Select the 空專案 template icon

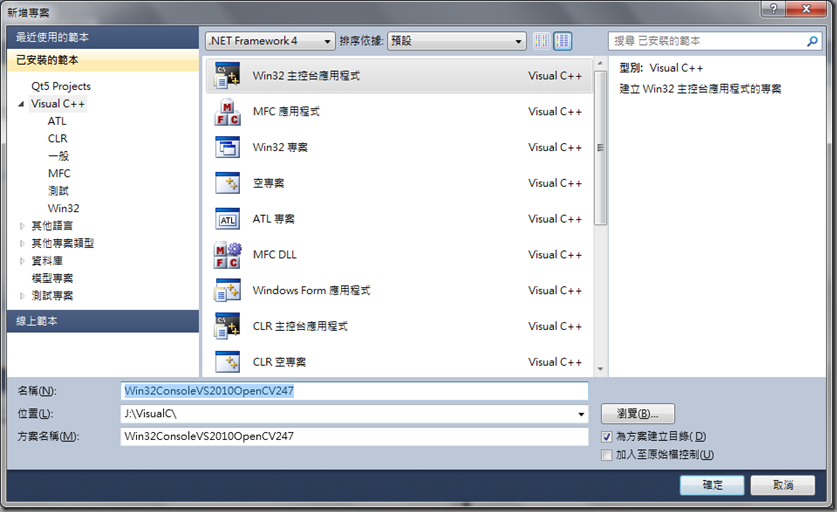pos(227,183)
